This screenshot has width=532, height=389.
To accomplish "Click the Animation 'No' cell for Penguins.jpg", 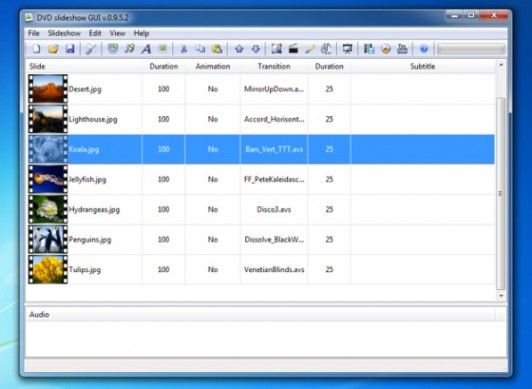I will click(x=213, y=239).
